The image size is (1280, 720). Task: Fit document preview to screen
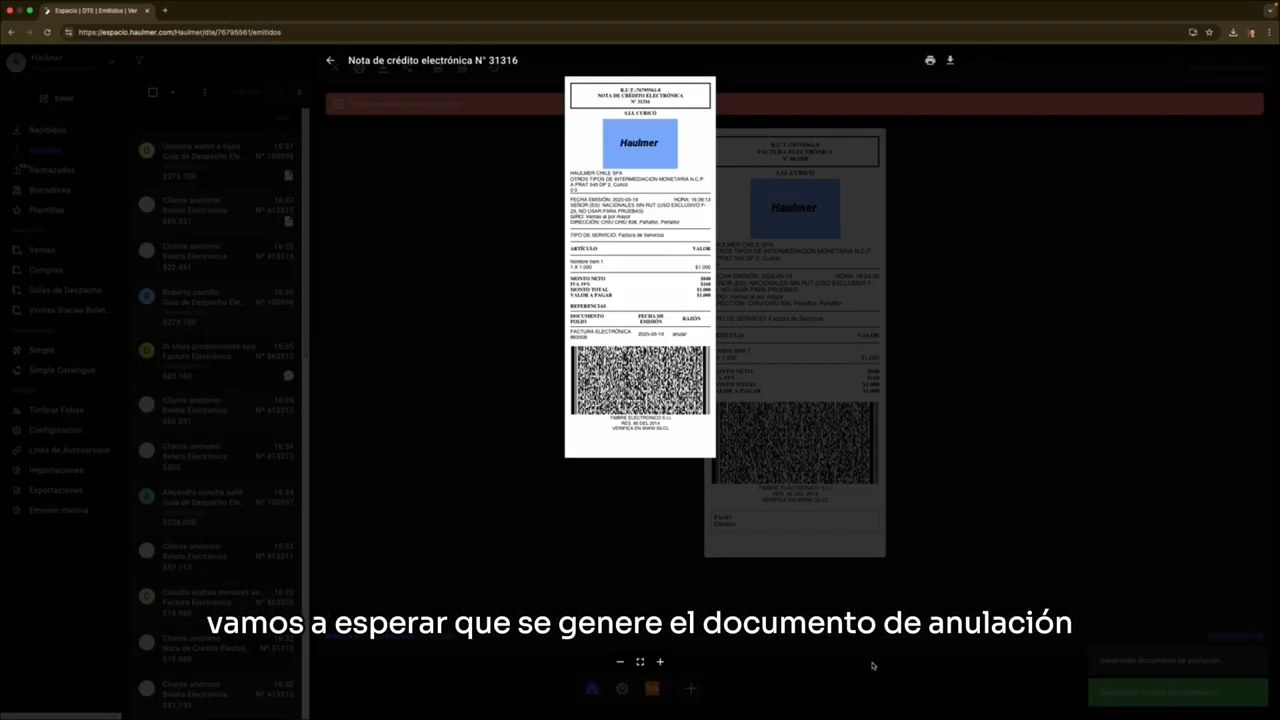tap(640, 662)
